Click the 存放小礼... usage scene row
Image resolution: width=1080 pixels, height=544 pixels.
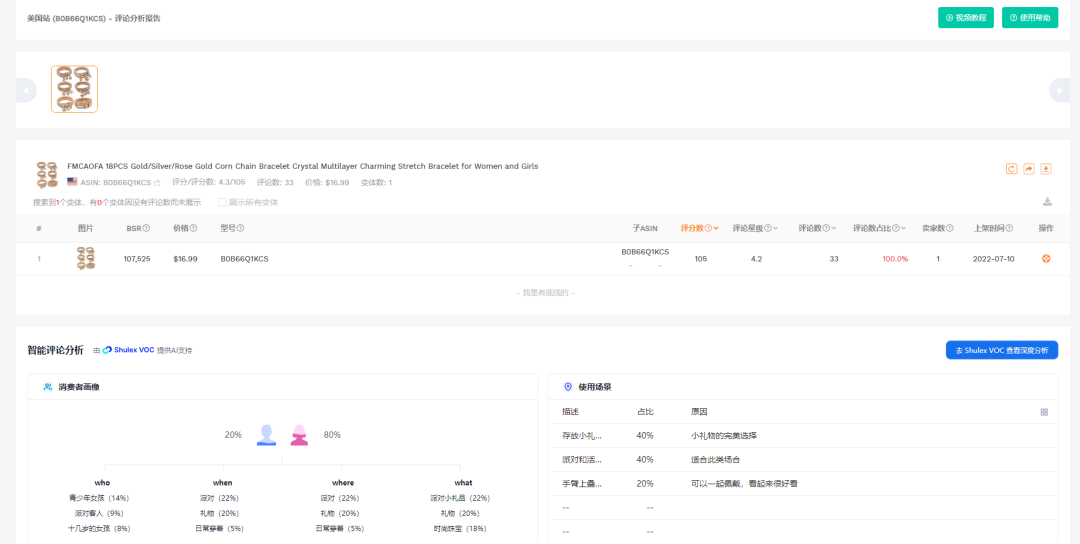[802, 435]
